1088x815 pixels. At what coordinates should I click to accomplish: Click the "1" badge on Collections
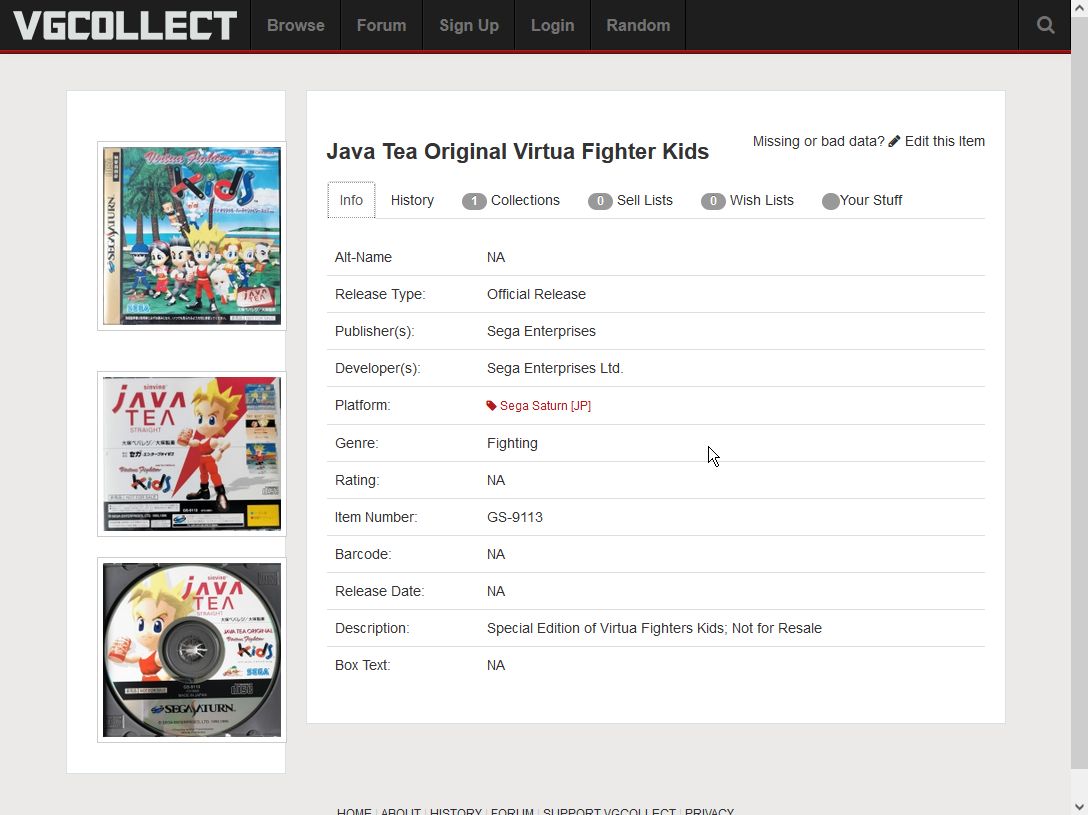[x=474, y=201]
